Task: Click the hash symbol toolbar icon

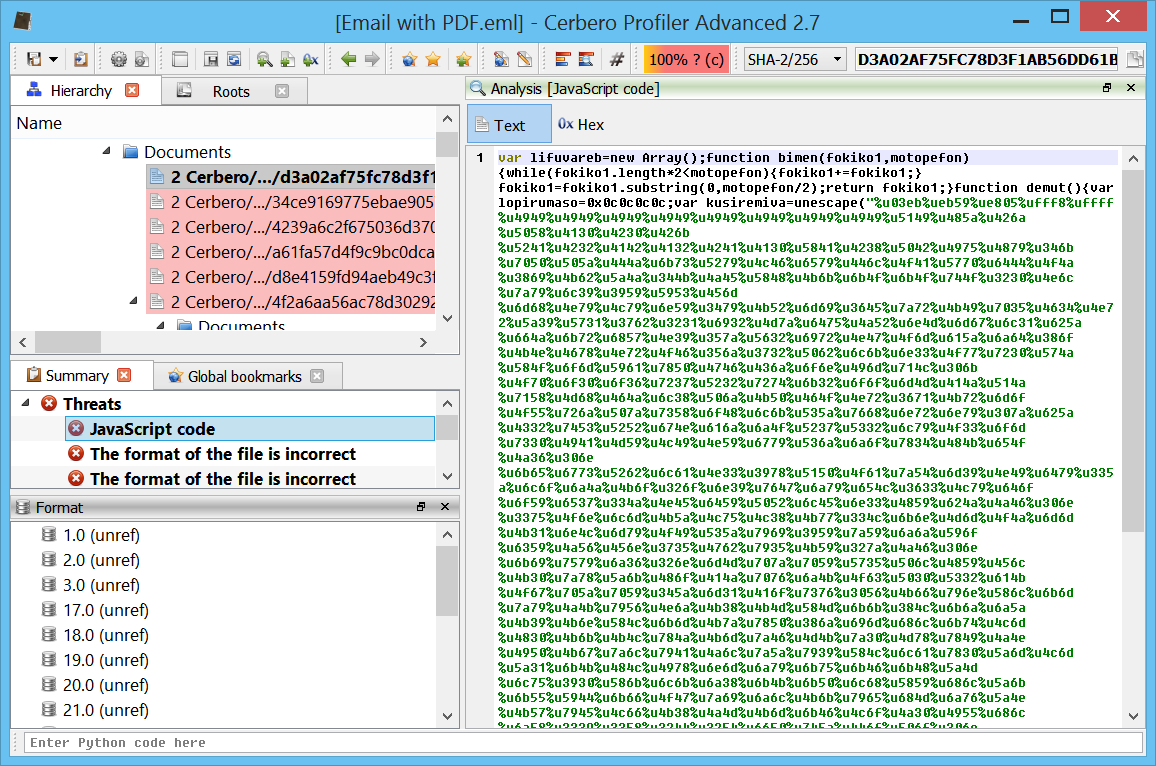Action: coord(616,59)
